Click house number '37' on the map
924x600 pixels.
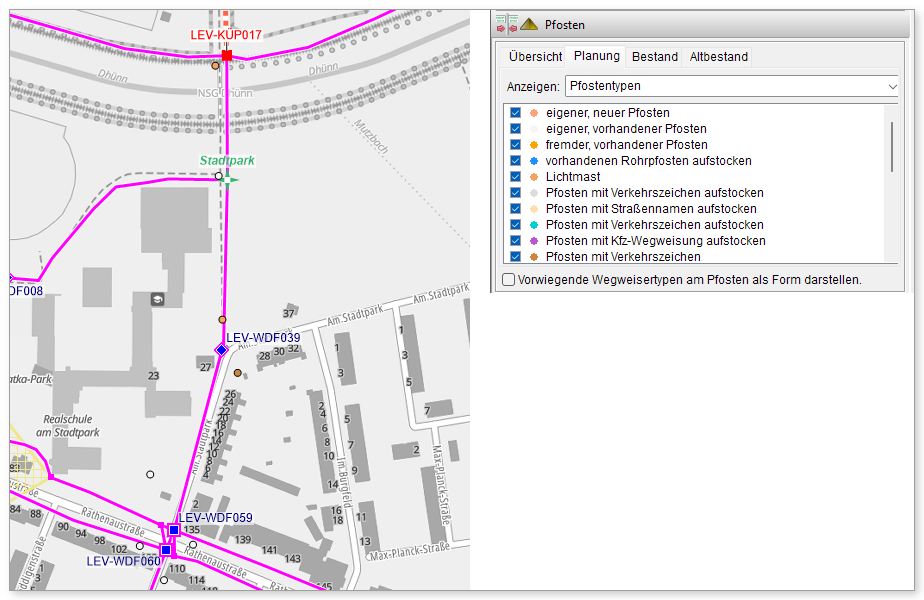click(288, 313)
